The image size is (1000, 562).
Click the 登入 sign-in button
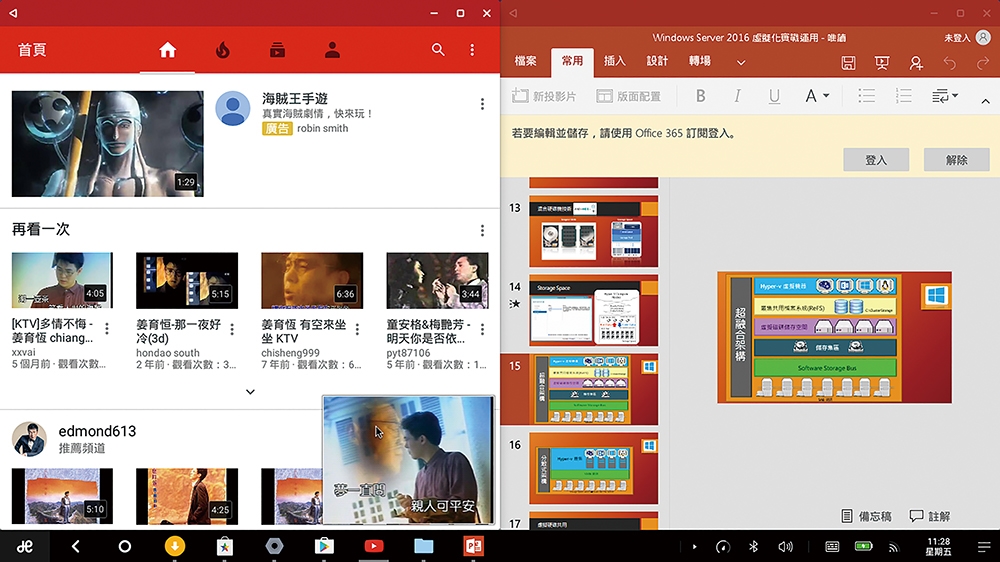click(876, 160)
